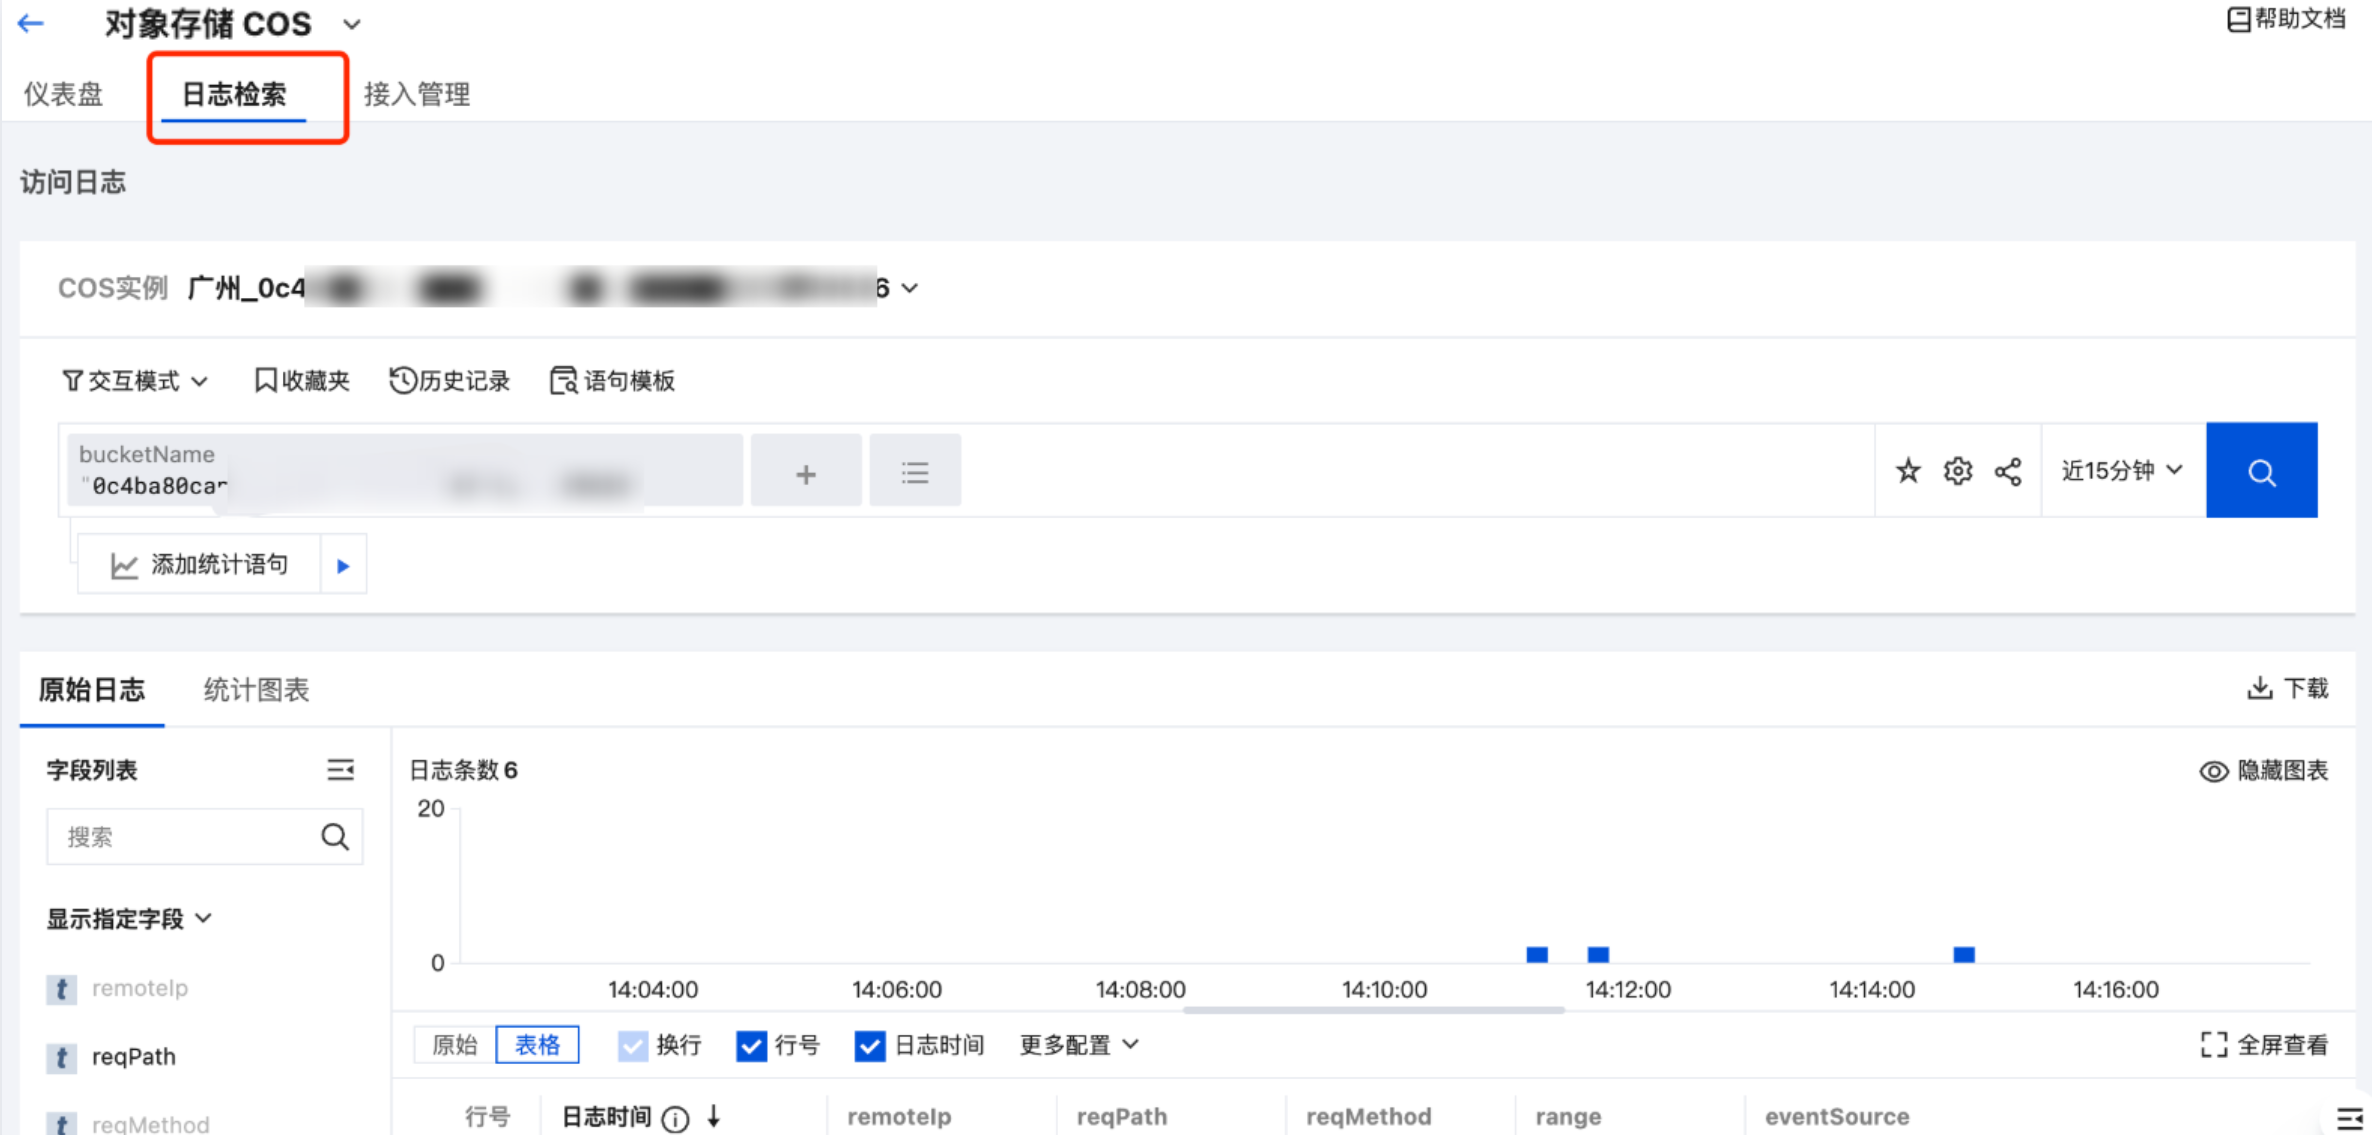This screenshot has width=2372, height=1135.
Task: Expand 显示指定字段 dropdown
Action: 130,918
